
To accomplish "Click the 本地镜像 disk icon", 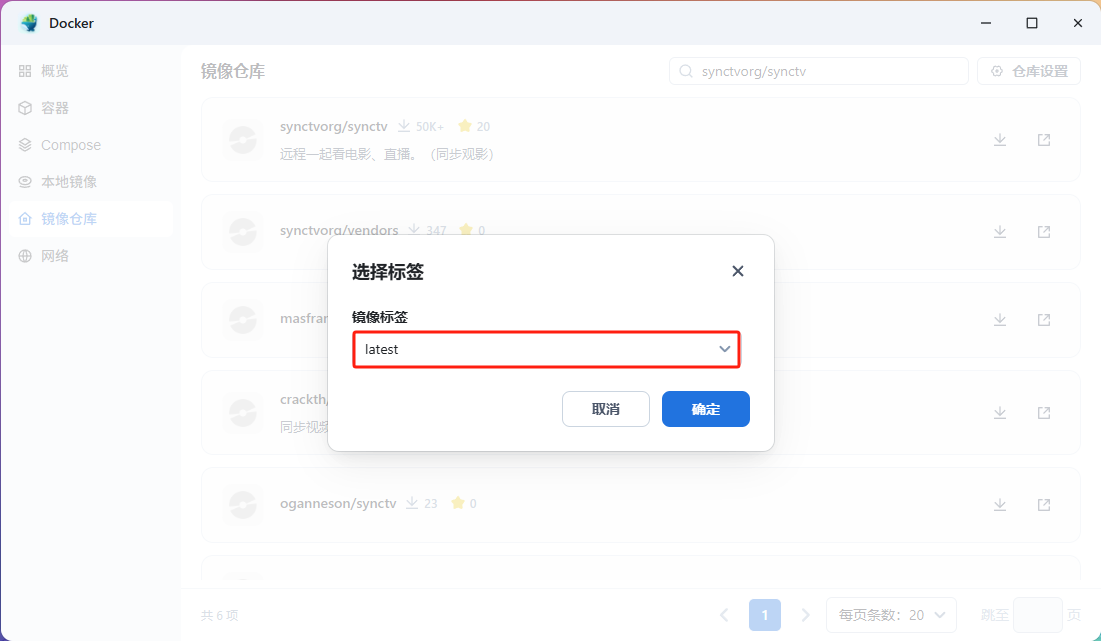I will [25, 182].
